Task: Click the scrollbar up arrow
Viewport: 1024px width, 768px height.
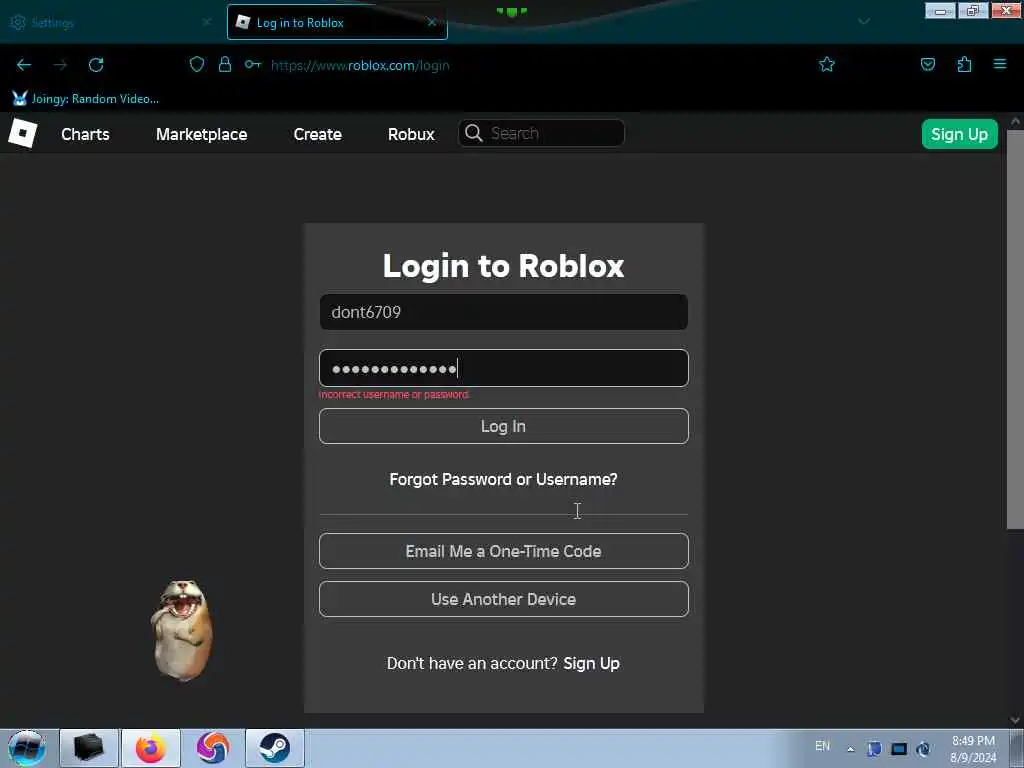Action: (1015, 121)
